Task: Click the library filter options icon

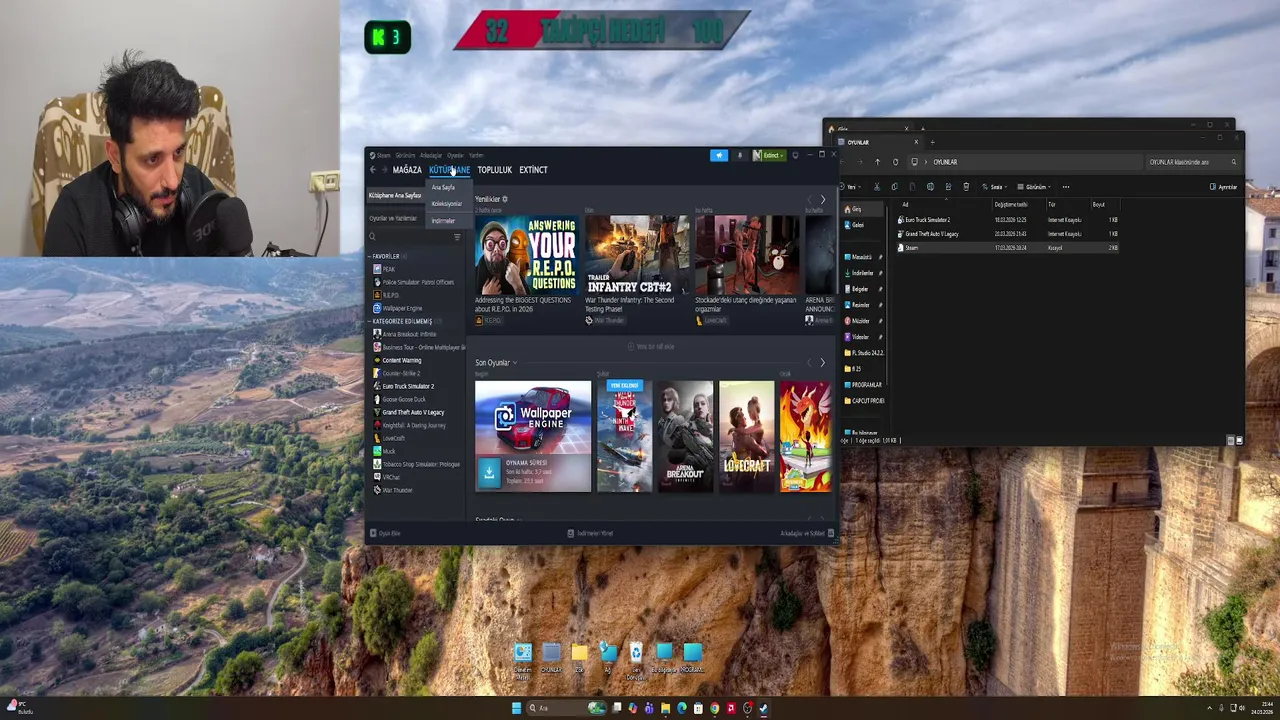Action: tap(457, 237)
